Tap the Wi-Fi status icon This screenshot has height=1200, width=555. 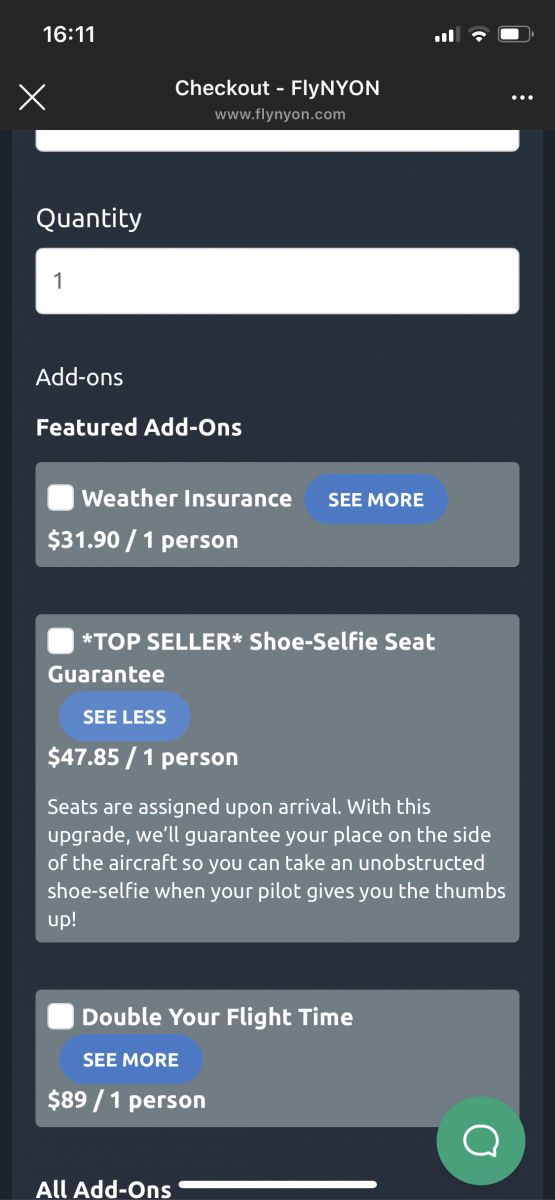click(478, 35)
